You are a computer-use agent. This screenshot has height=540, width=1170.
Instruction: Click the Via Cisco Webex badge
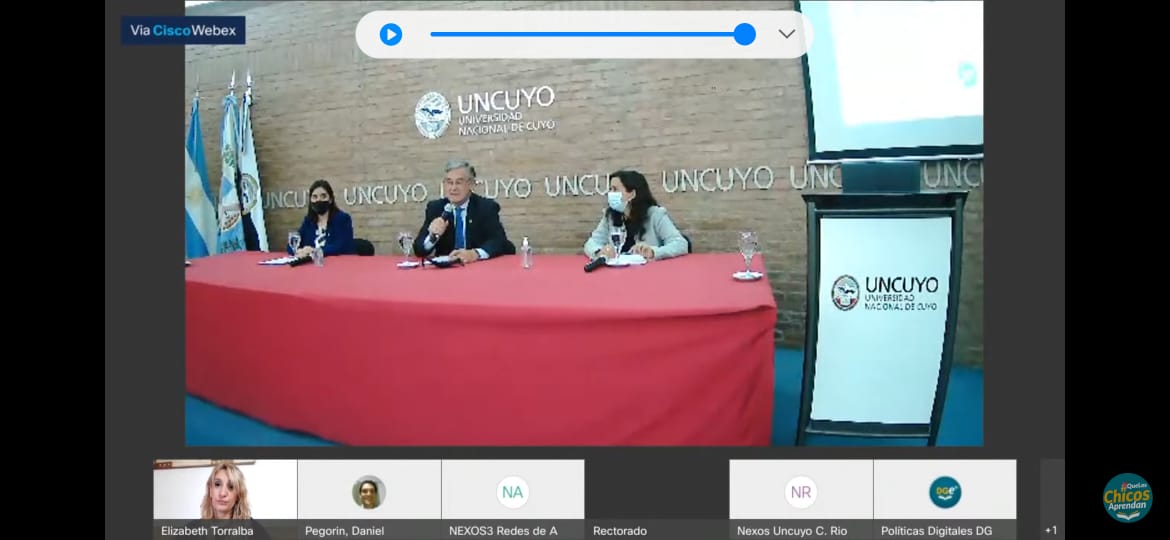coord(183,31)
